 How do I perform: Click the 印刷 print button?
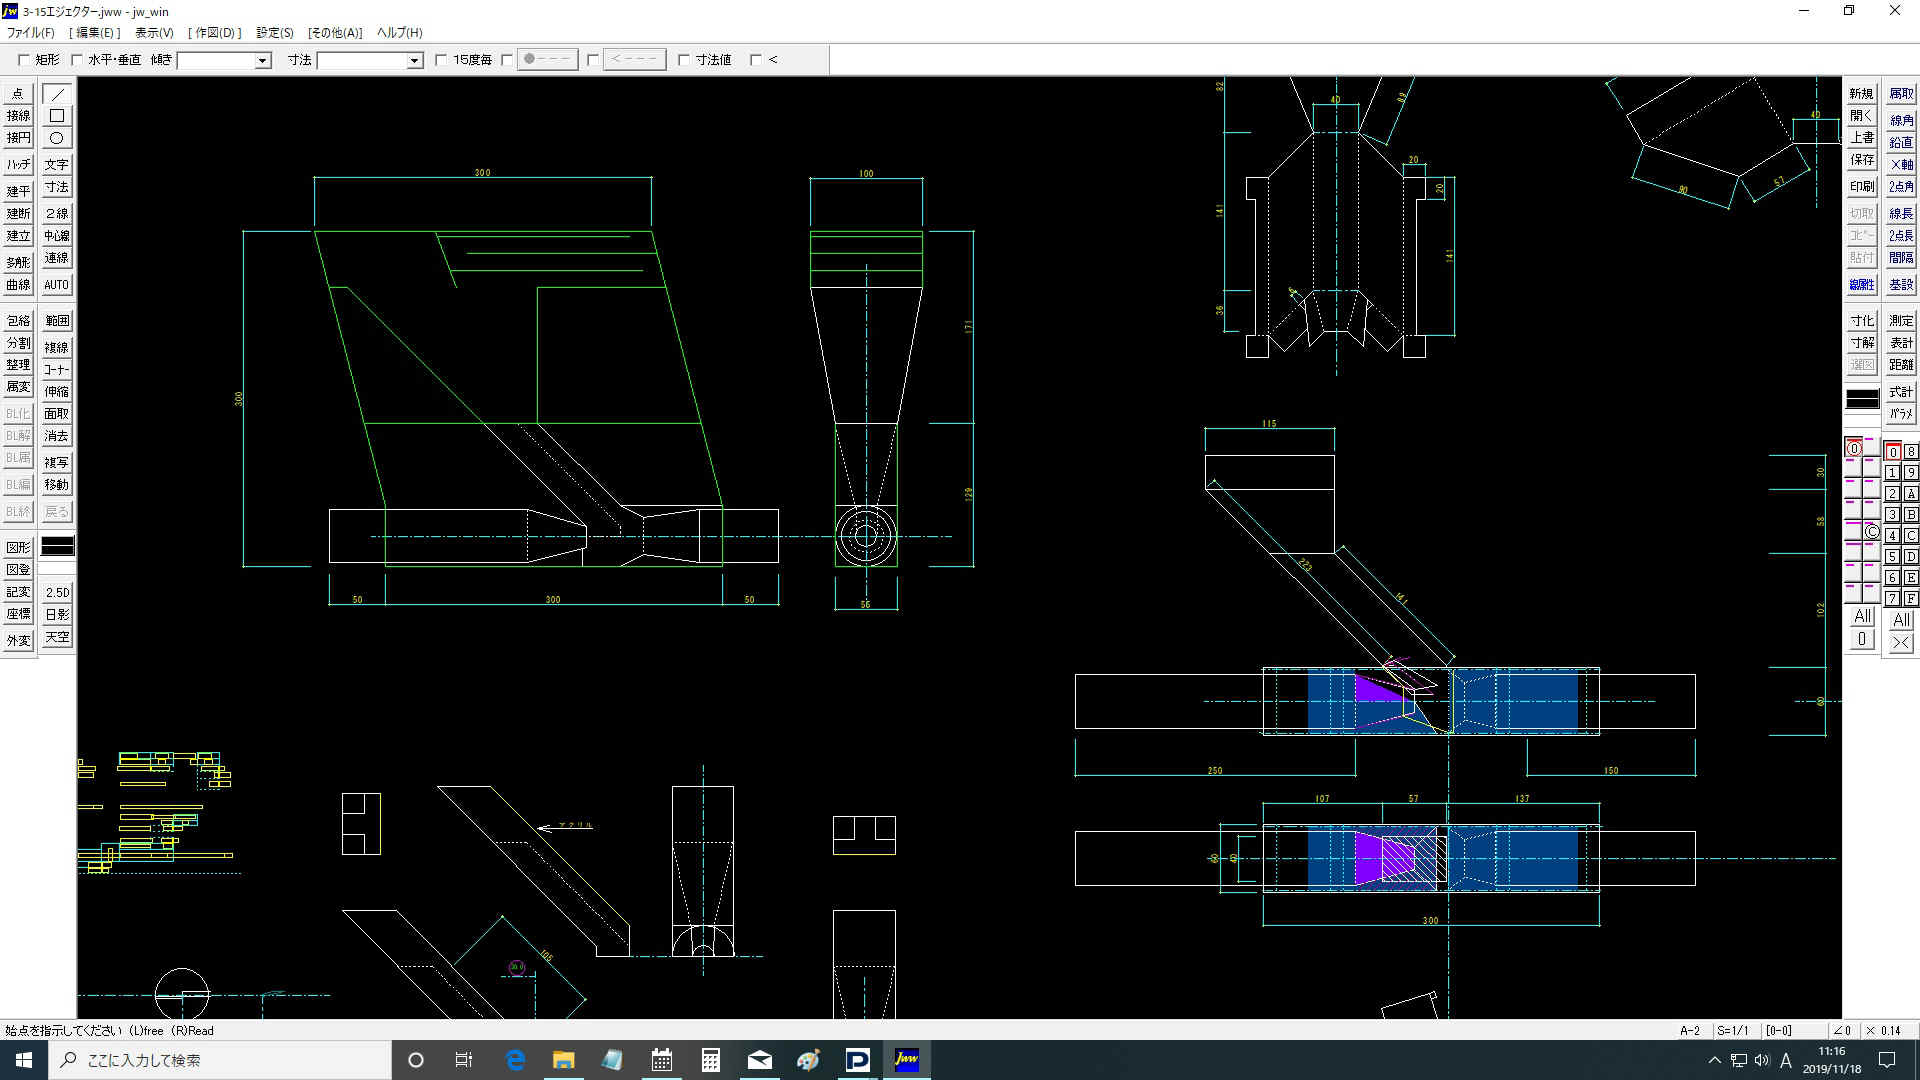pyautogui.click(x=1861, y=187)
